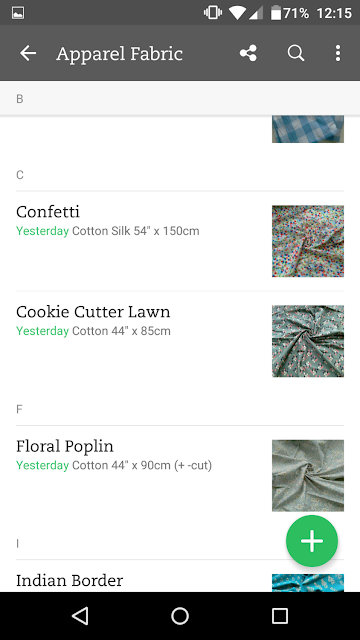Image resolution: width=360 pixels, height=640 pixels.
Task: Tap the turquoise Indian Border thumbnail
Action: pos(308,583)
